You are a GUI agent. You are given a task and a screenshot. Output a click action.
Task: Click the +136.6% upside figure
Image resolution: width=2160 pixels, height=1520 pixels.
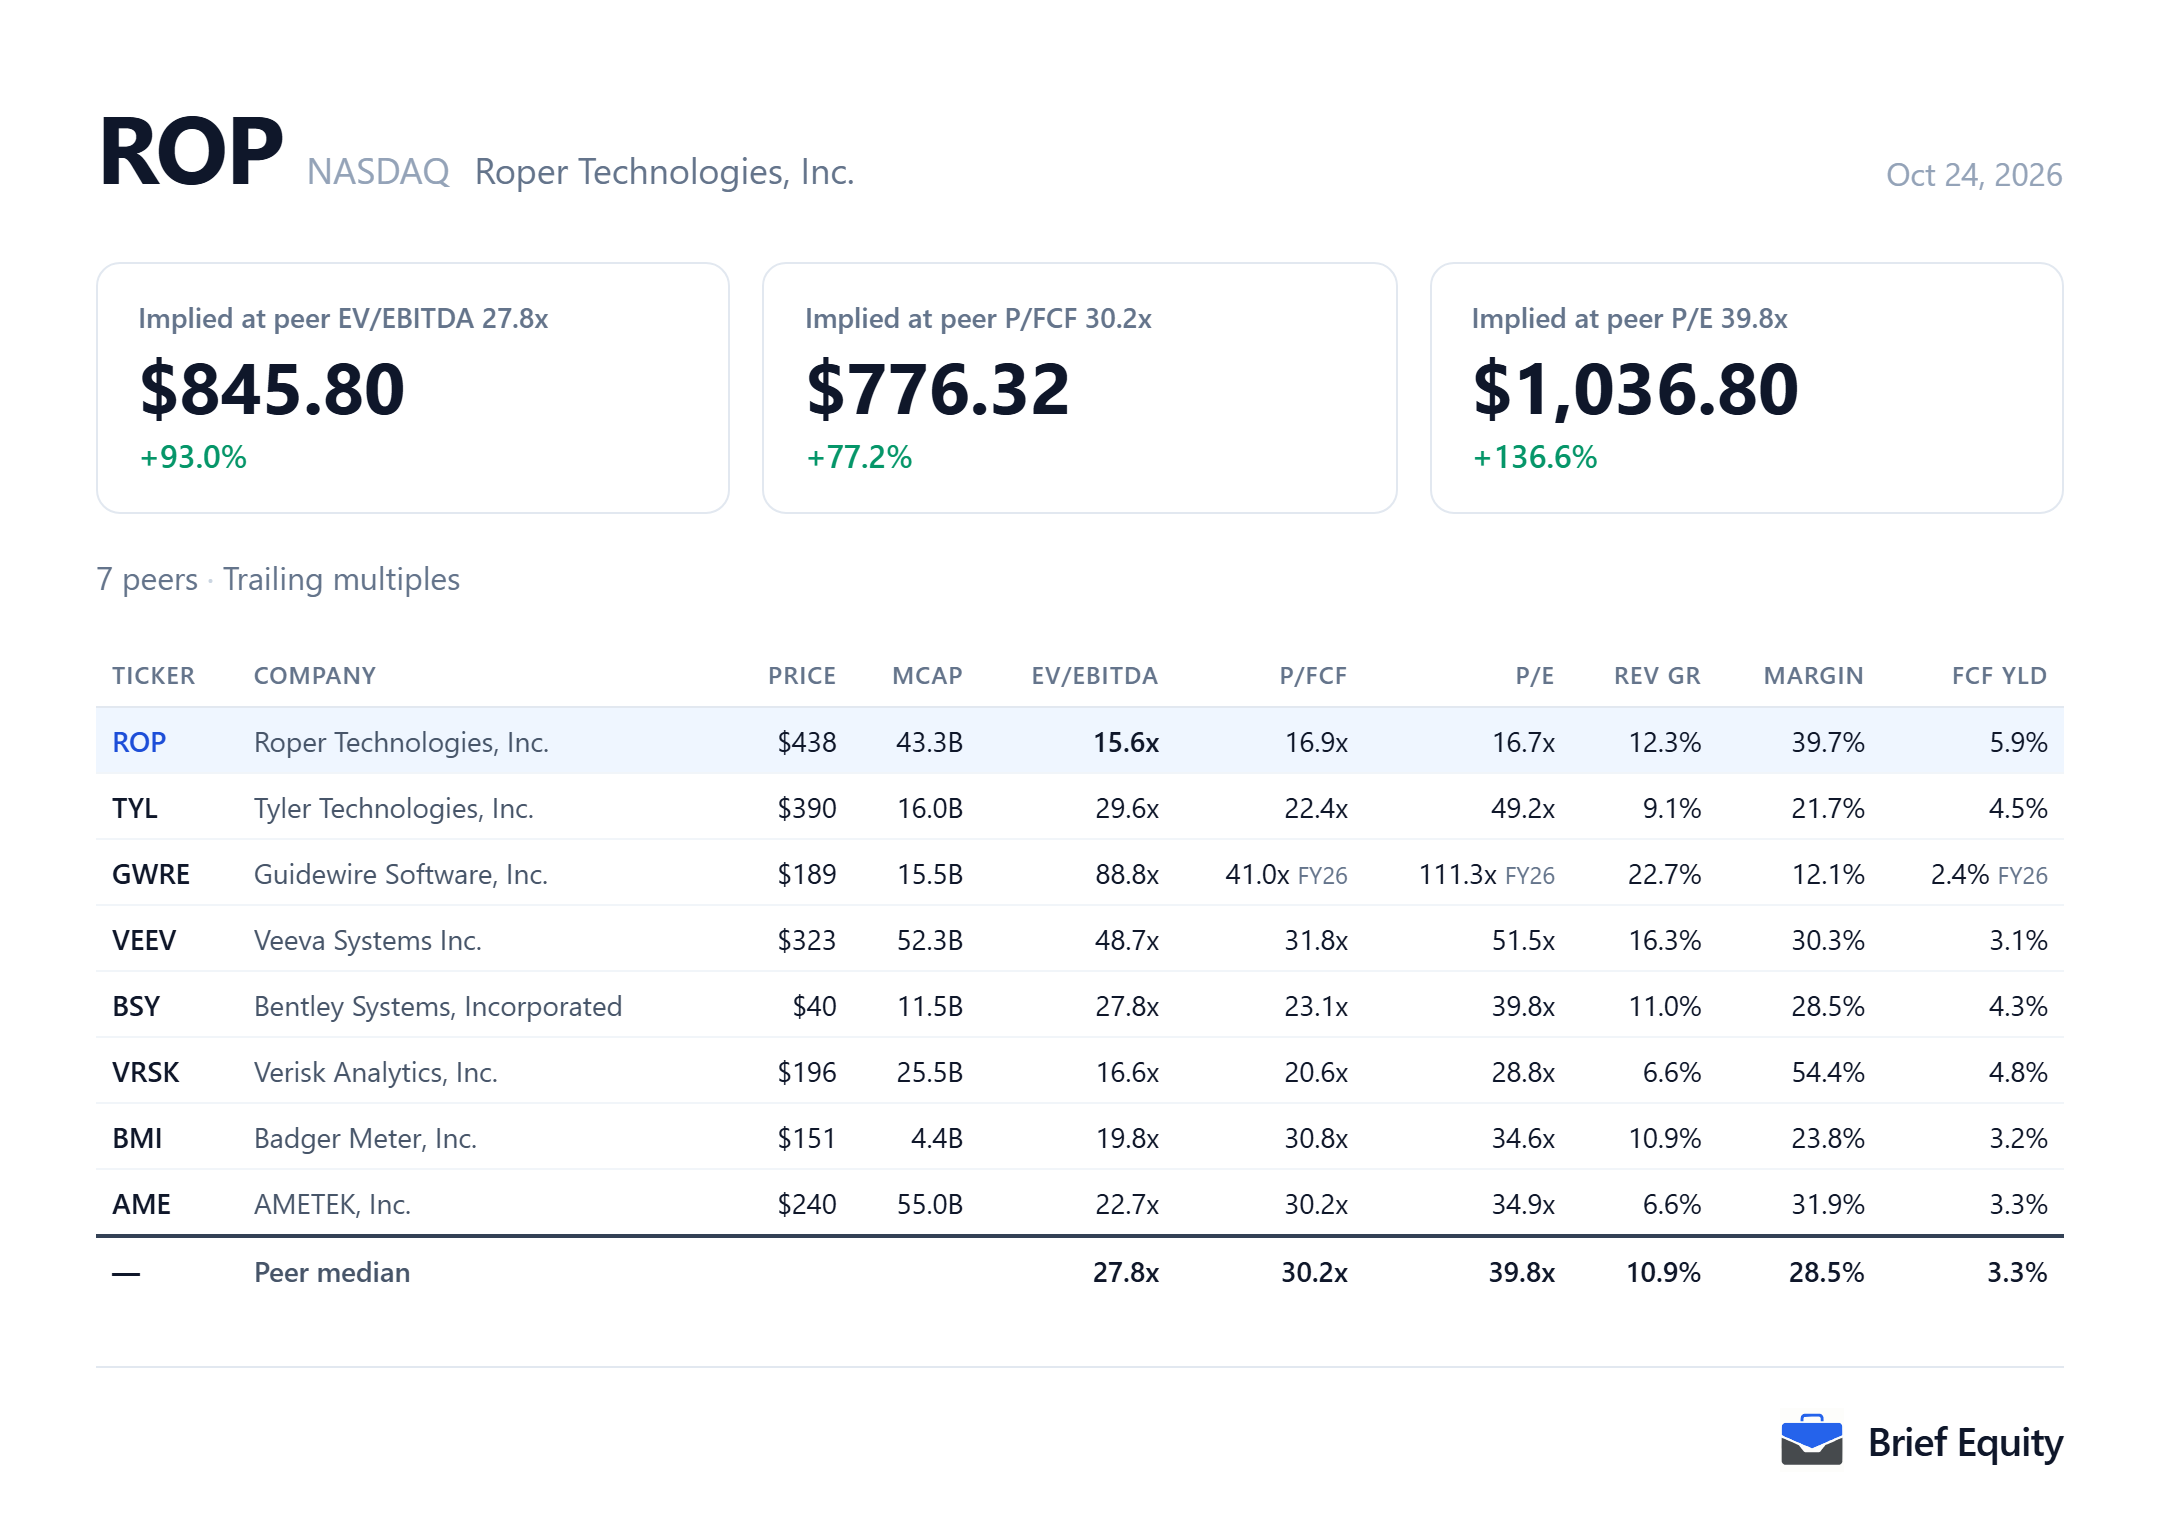coord(1535,457)
